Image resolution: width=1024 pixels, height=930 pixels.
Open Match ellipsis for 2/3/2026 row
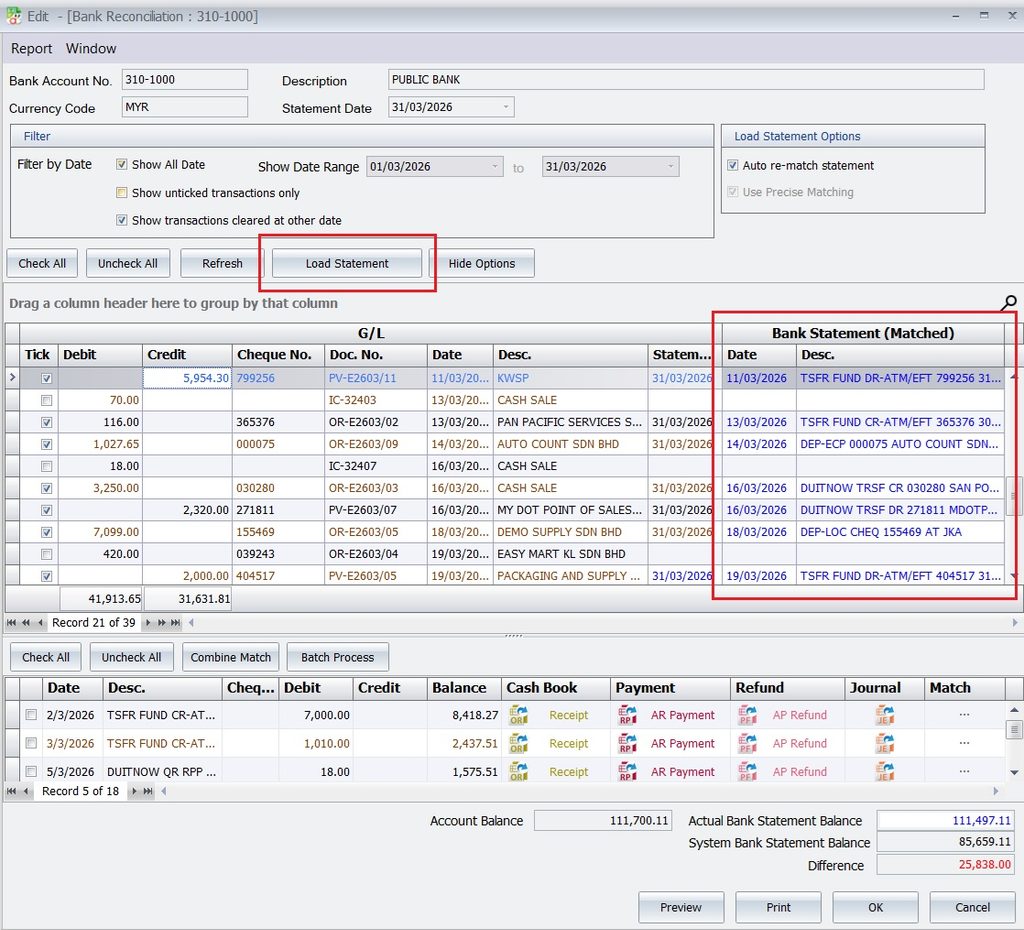[964, 715]
